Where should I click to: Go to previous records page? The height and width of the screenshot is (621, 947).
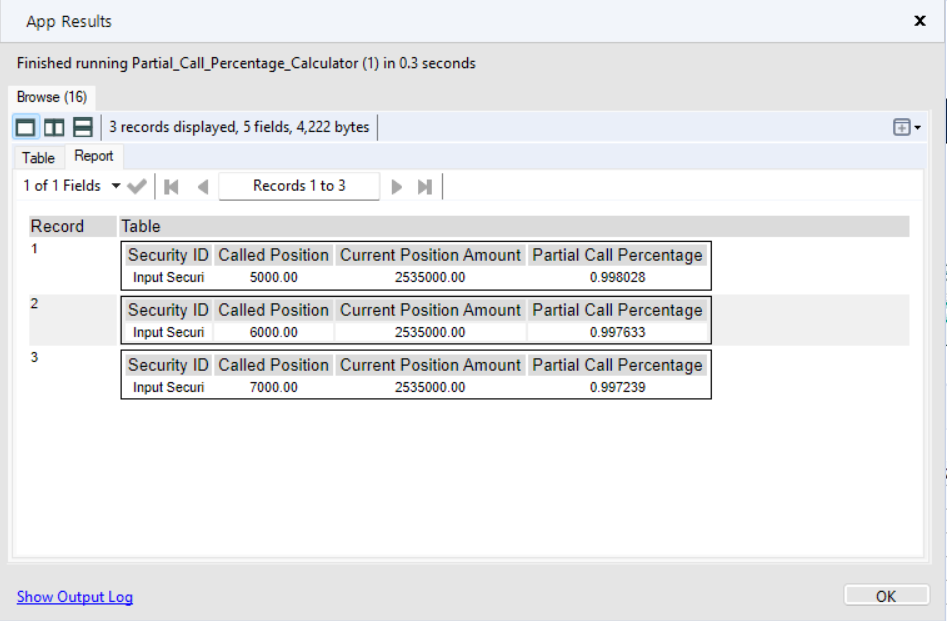click(203, 186)
